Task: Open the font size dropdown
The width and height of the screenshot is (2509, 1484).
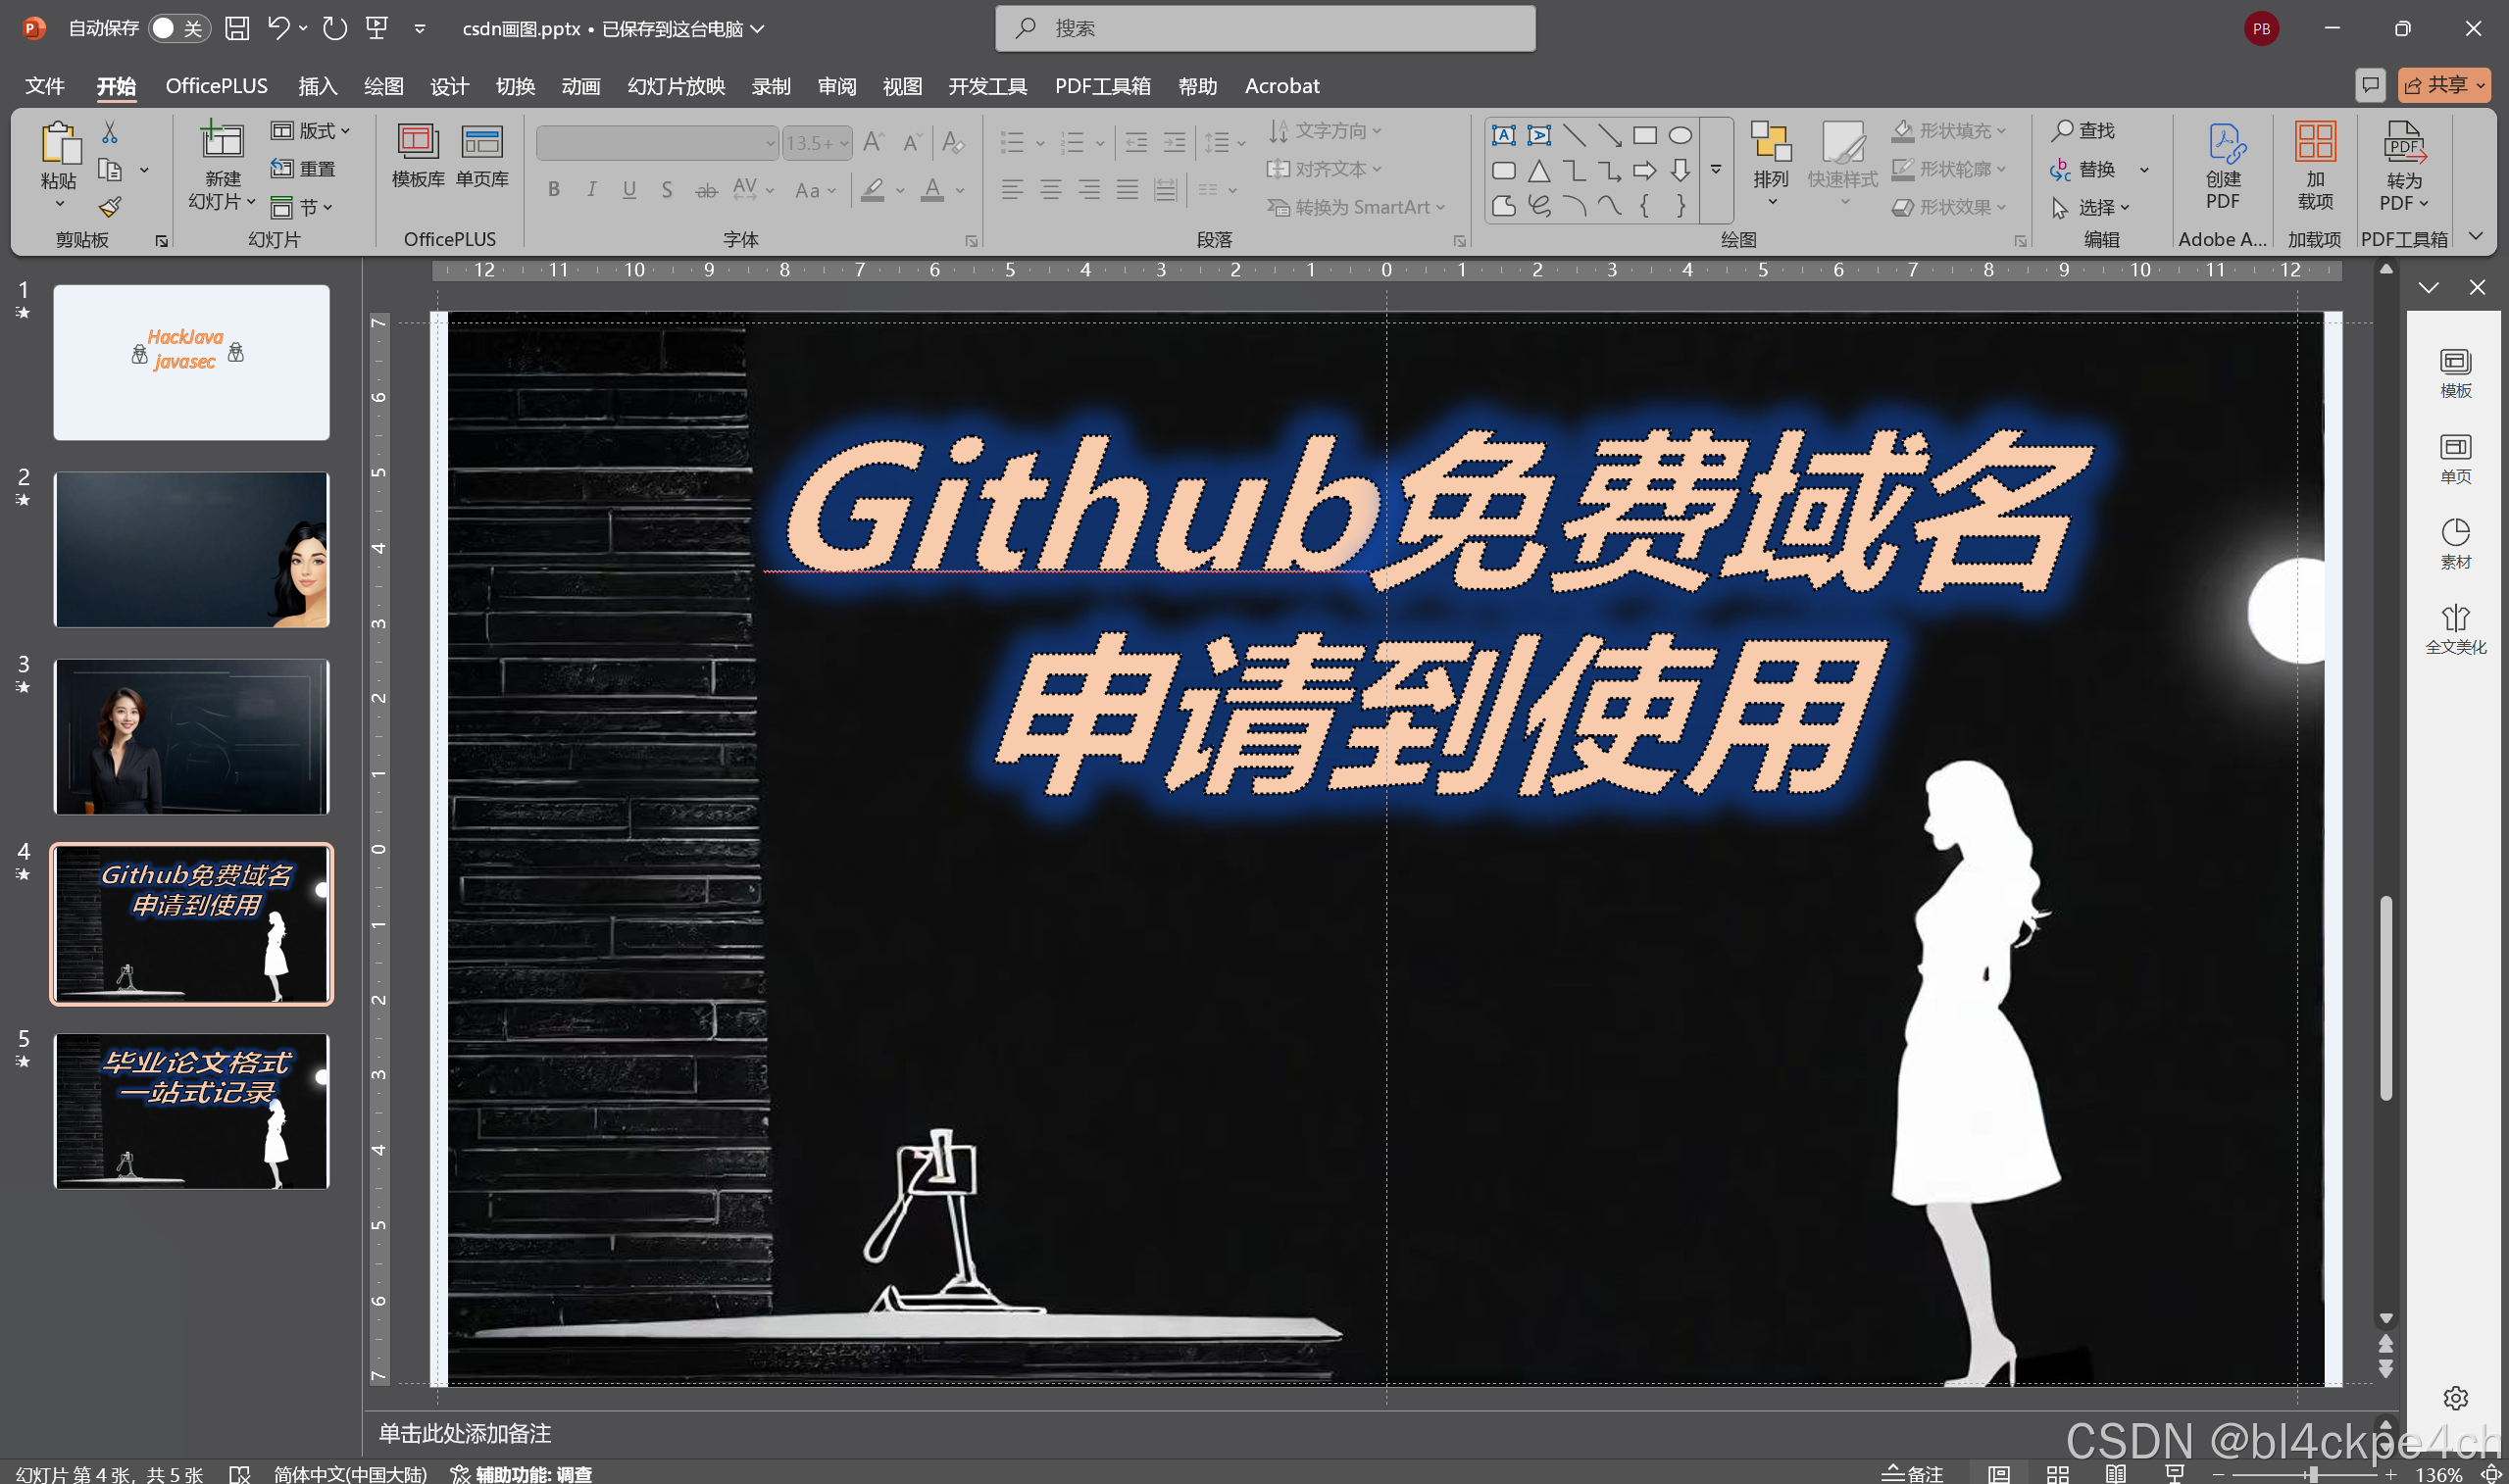Action: pos(845,143)
